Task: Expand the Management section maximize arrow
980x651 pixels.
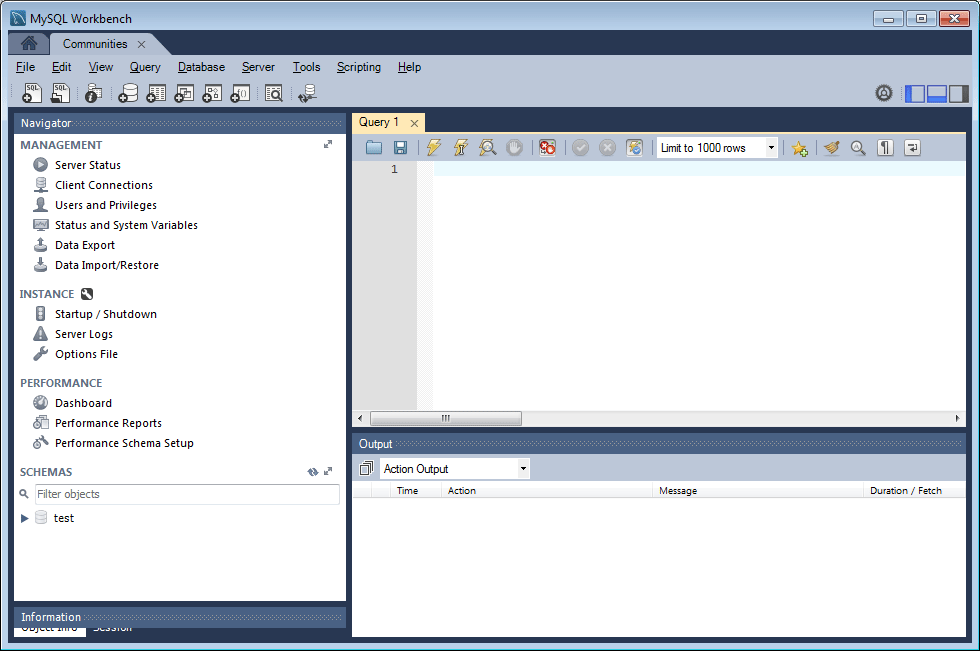Action: click(x=328, y=144)
